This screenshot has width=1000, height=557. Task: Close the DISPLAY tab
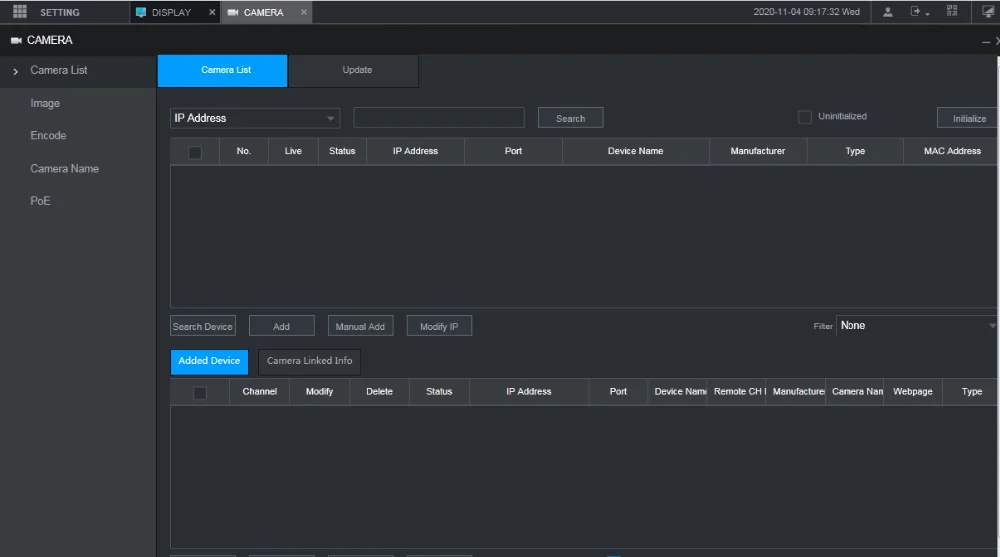[x=212, y=13]
